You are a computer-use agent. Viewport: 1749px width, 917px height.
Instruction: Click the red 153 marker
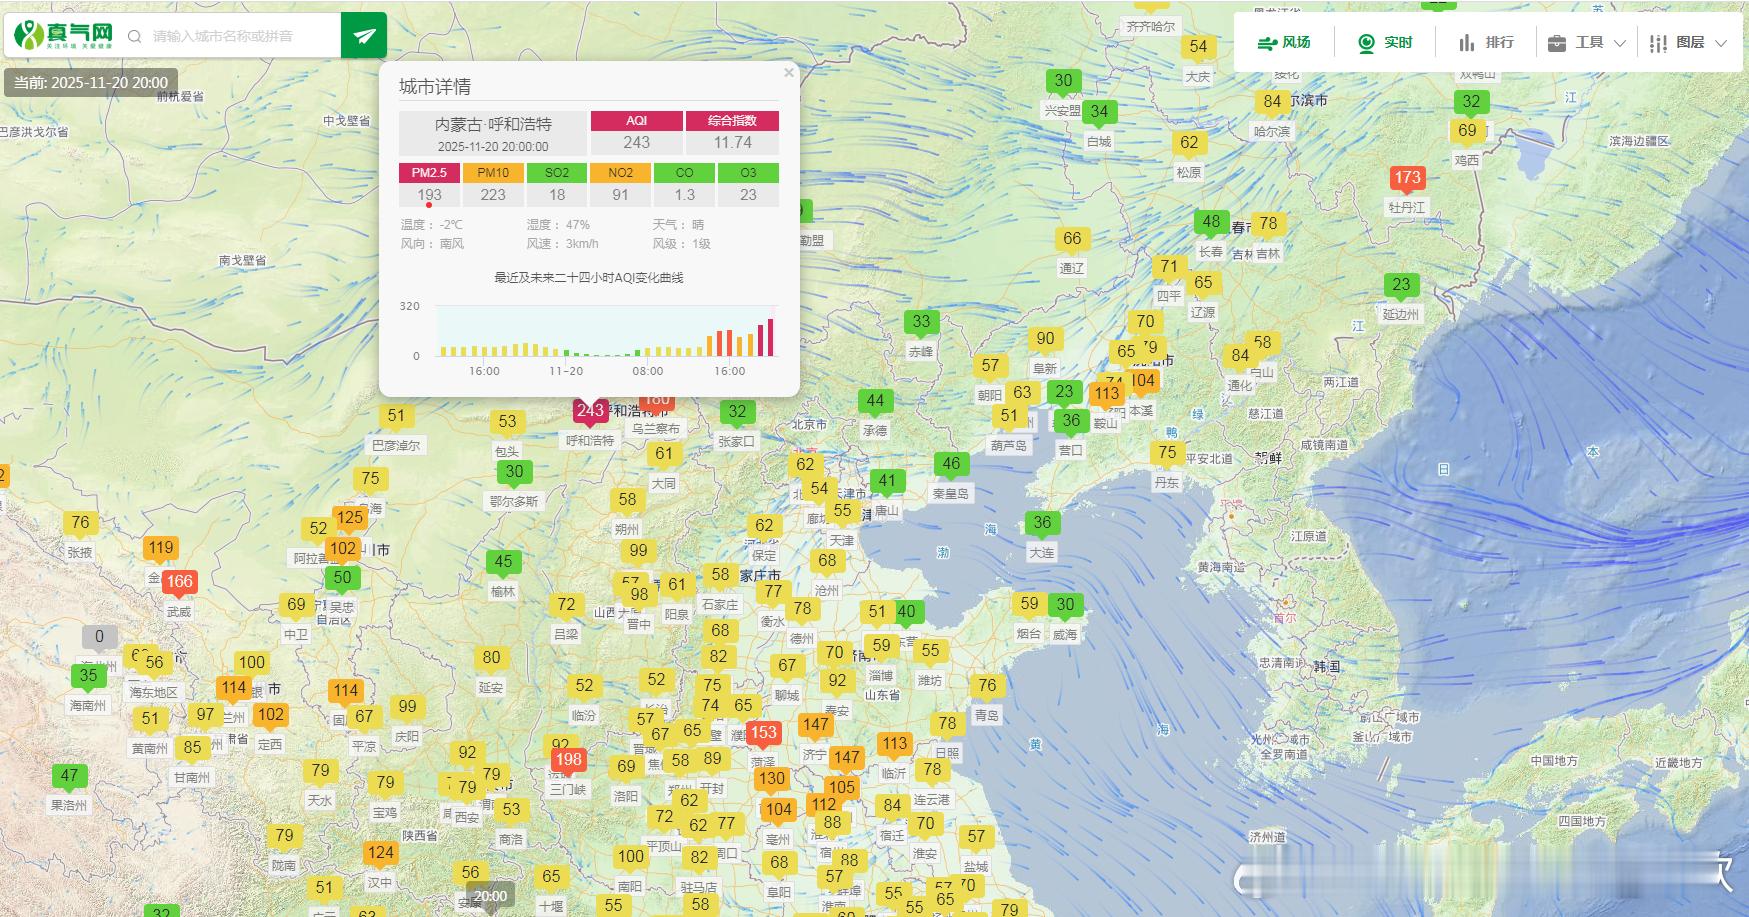pyautogui.click(x=763, y=733)
